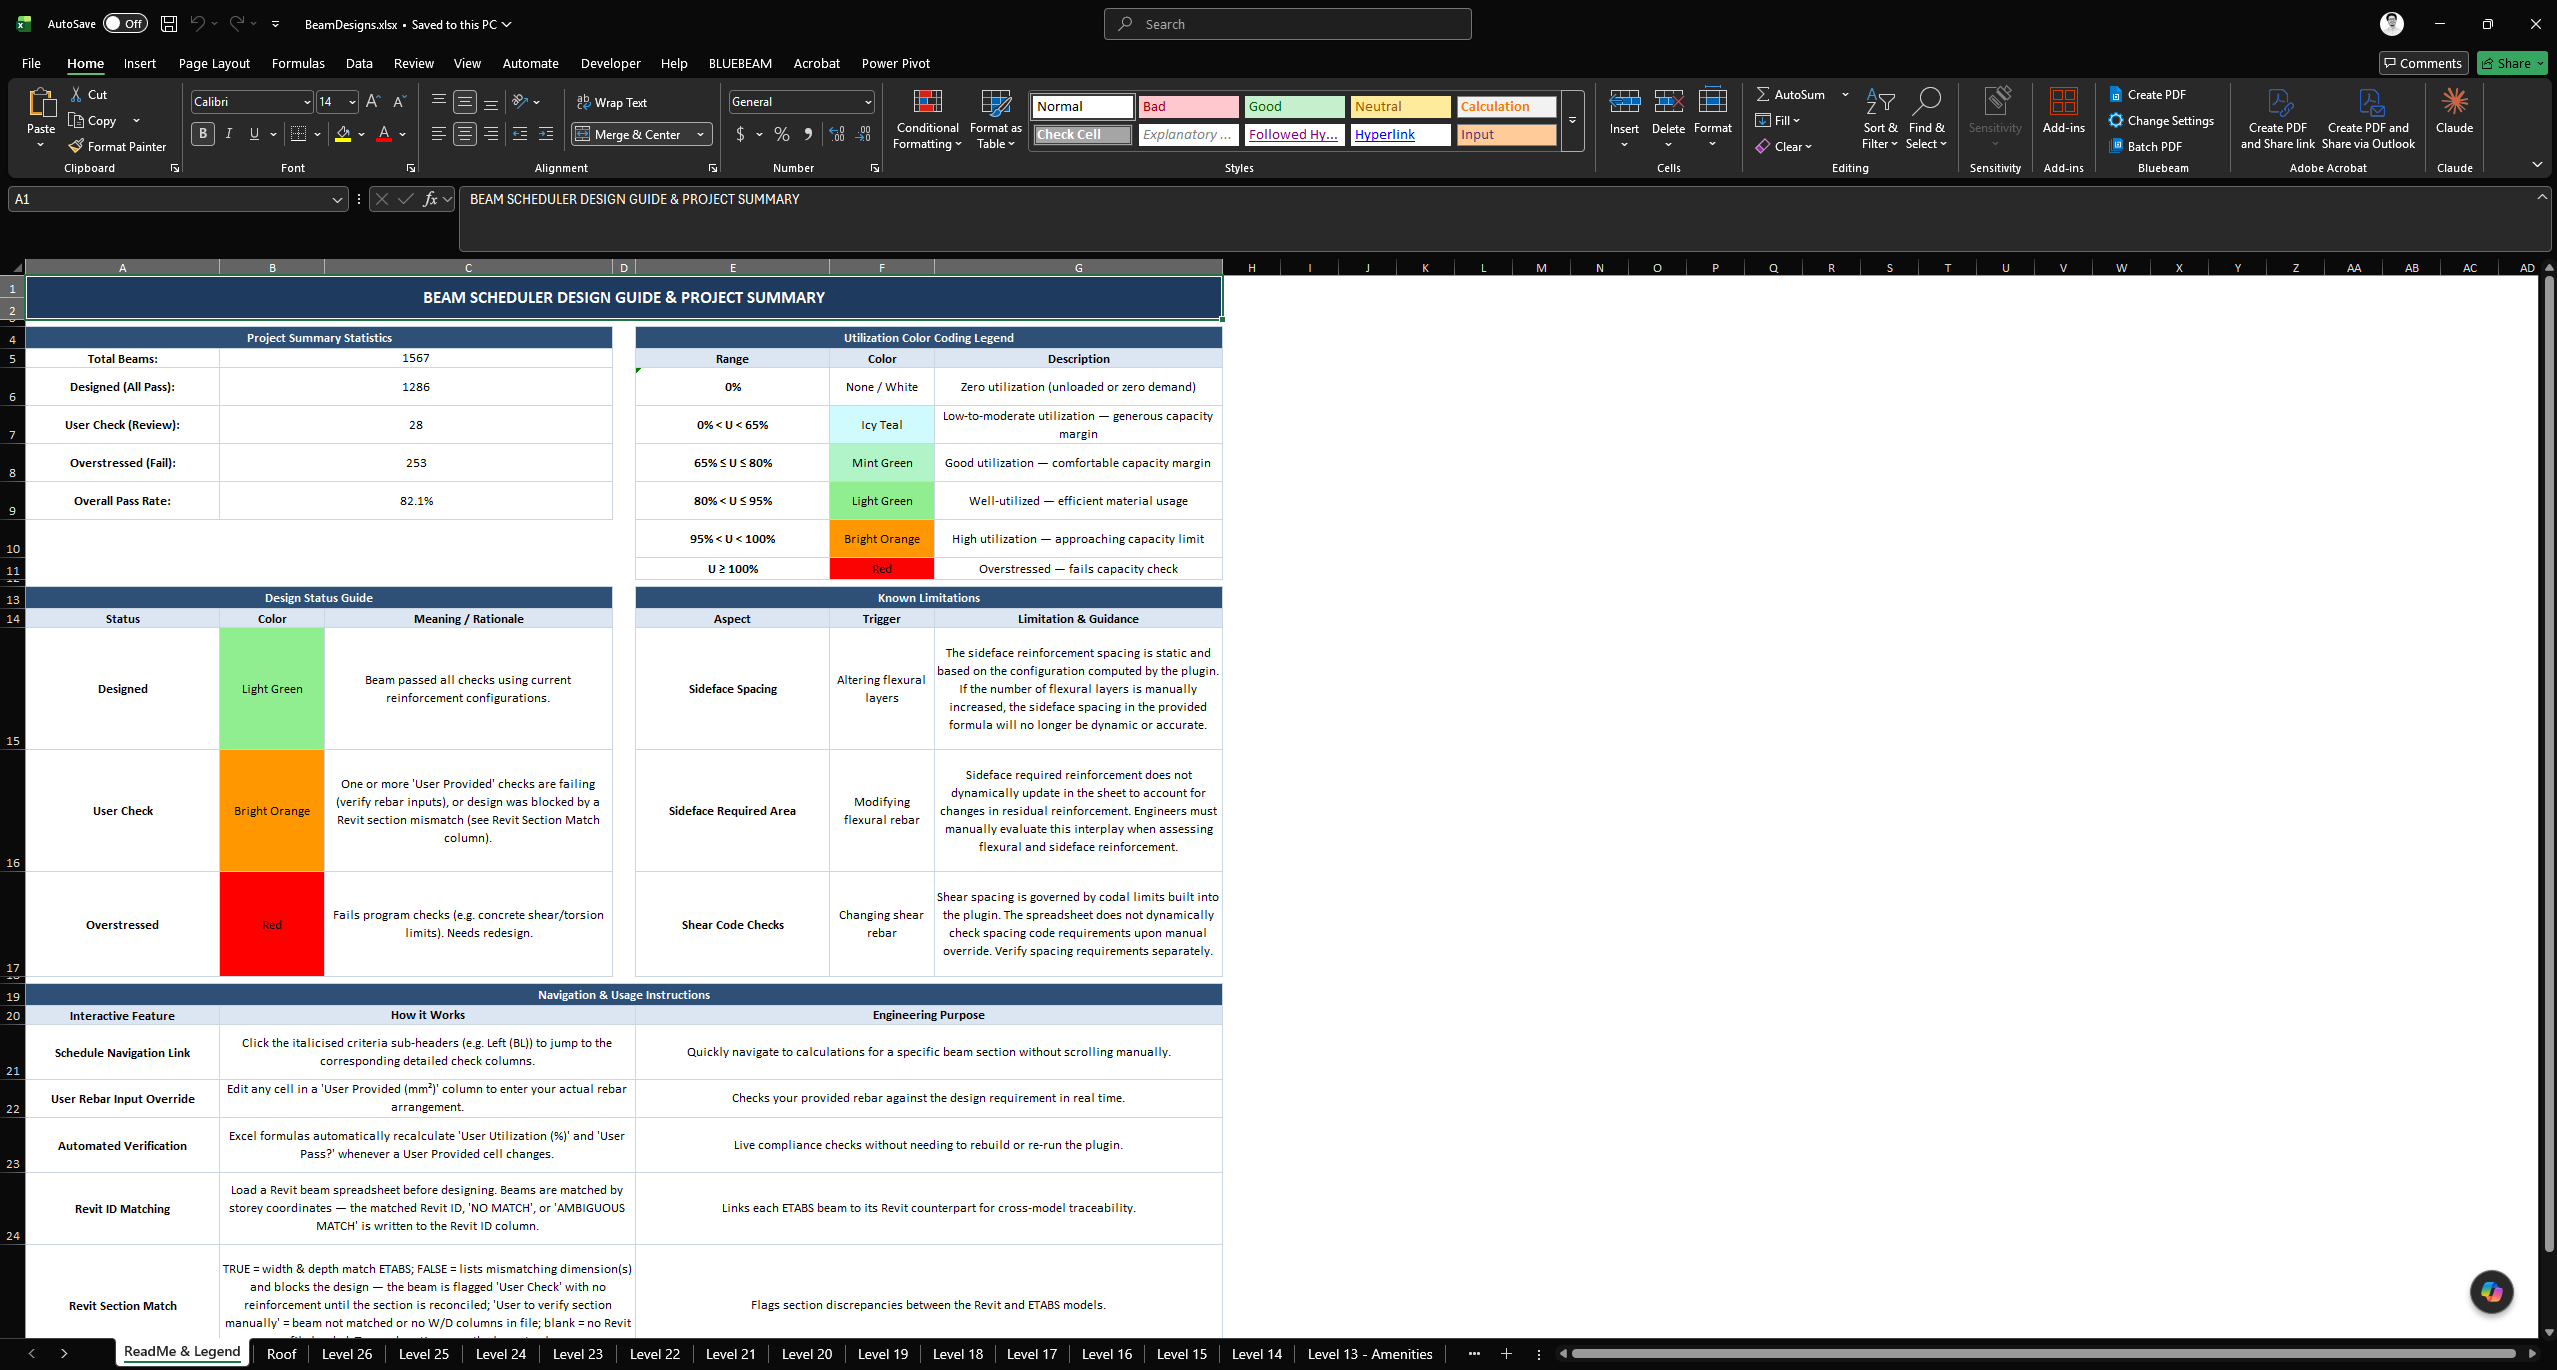Click the Search box in title bar
Screen dimensions: 2557x1370
click(x=1287, y=24)
